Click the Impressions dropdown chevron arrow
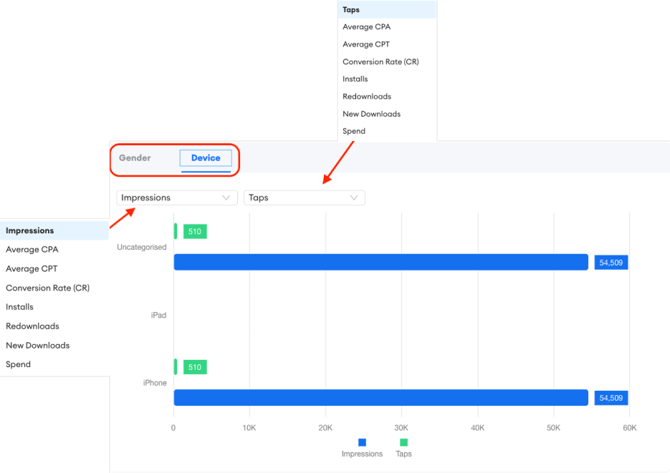The width and height of the screenshot is (670, 473). click(x=226, y=198)
